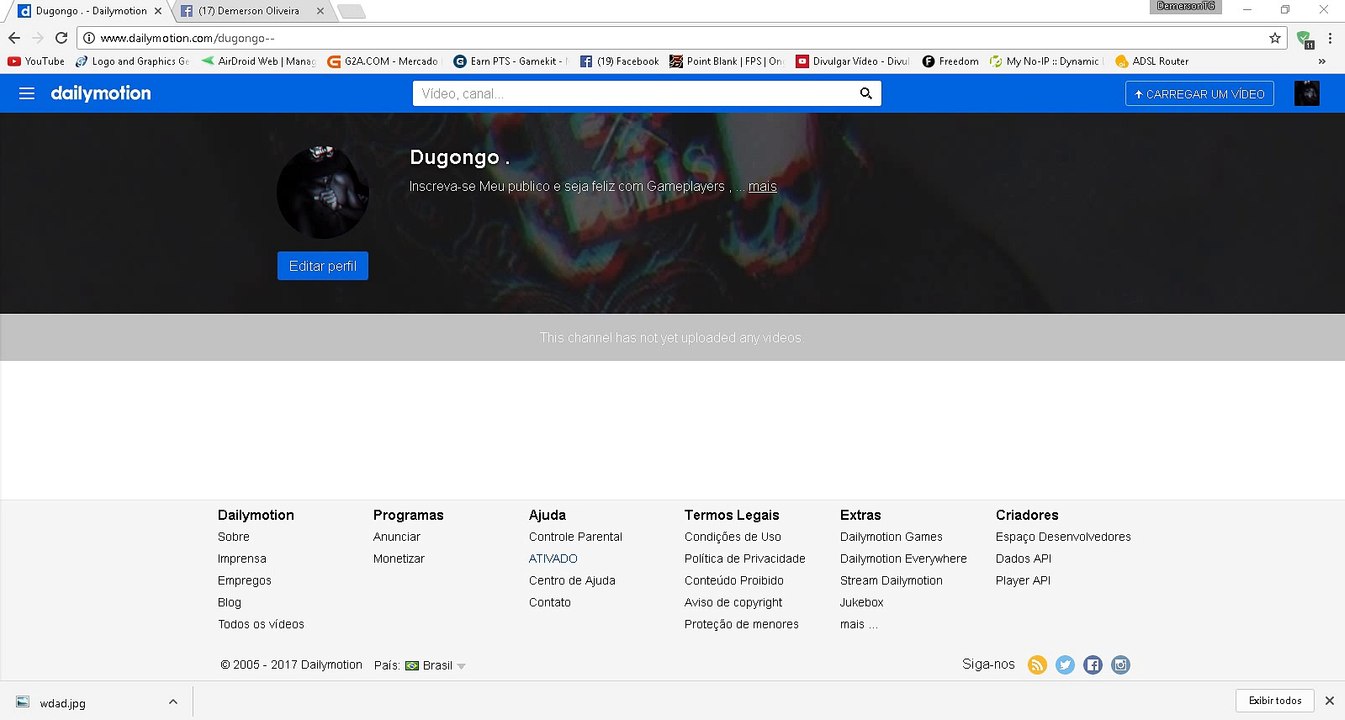Open the downloaded wdad.jpg file
The width and height of the screenshot is (1345, 720).
point(63,702)
